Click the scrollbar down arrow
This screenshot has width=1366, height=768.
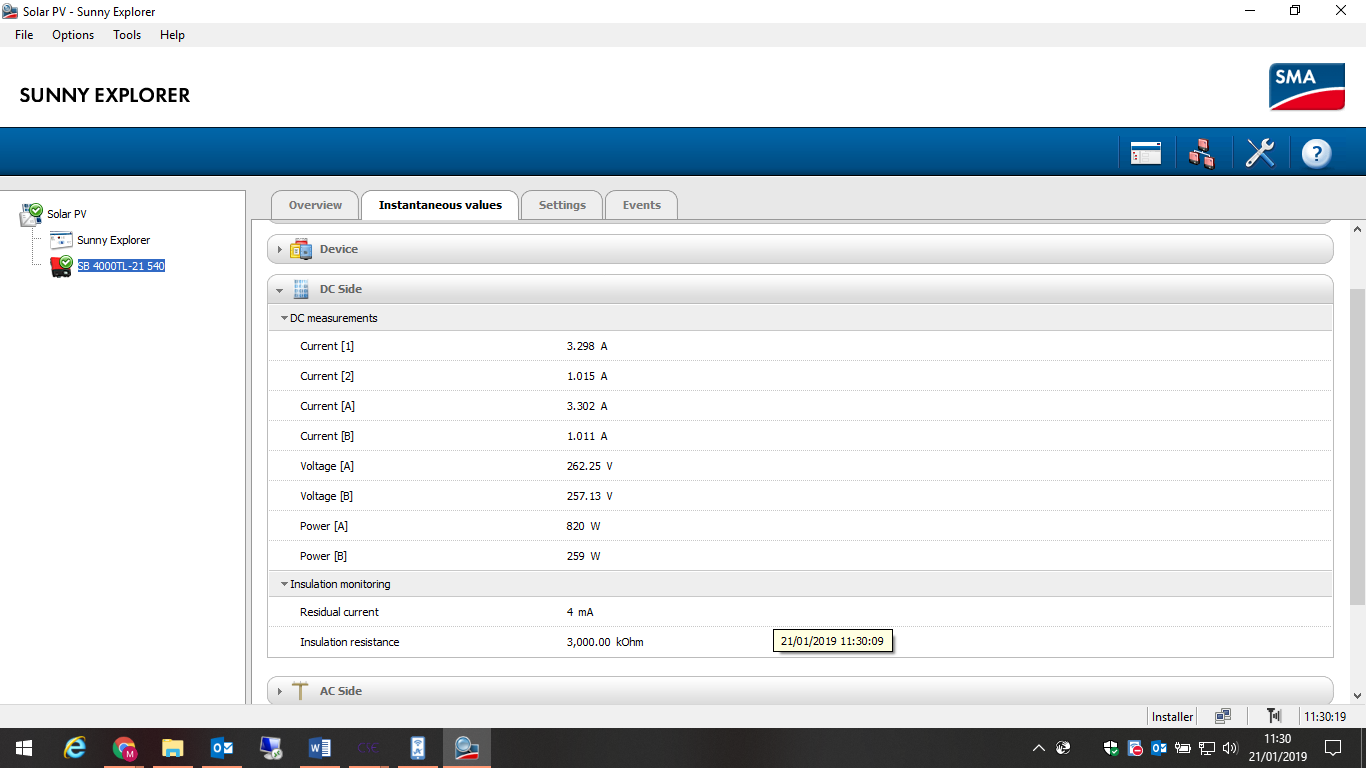[1358, 695]
